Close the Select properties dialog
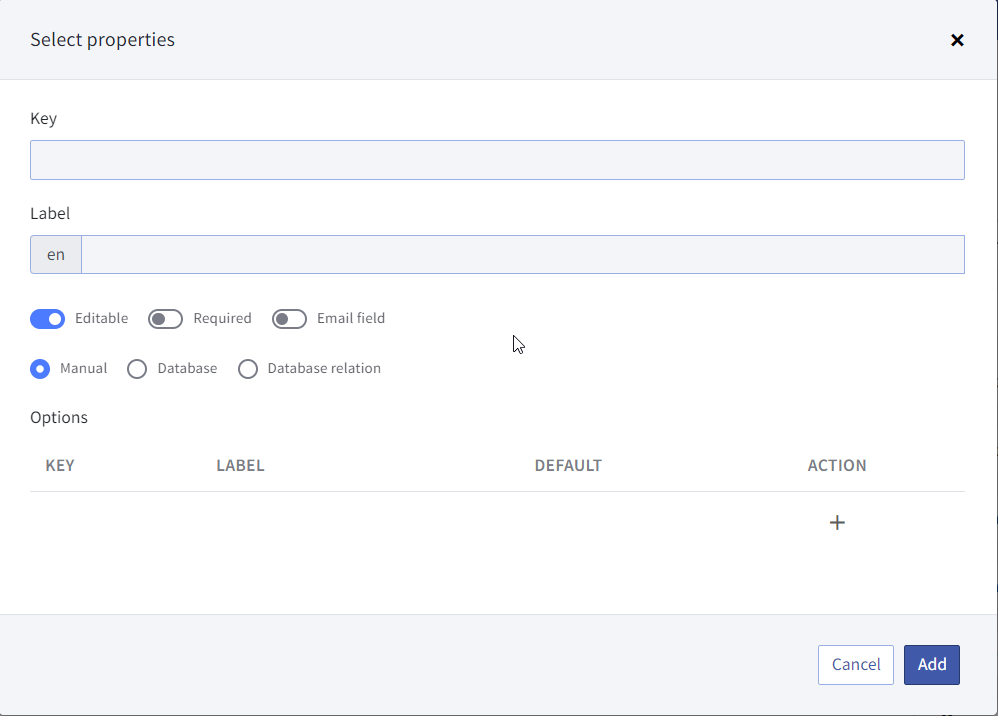998x716 pixels. (957, 40)
